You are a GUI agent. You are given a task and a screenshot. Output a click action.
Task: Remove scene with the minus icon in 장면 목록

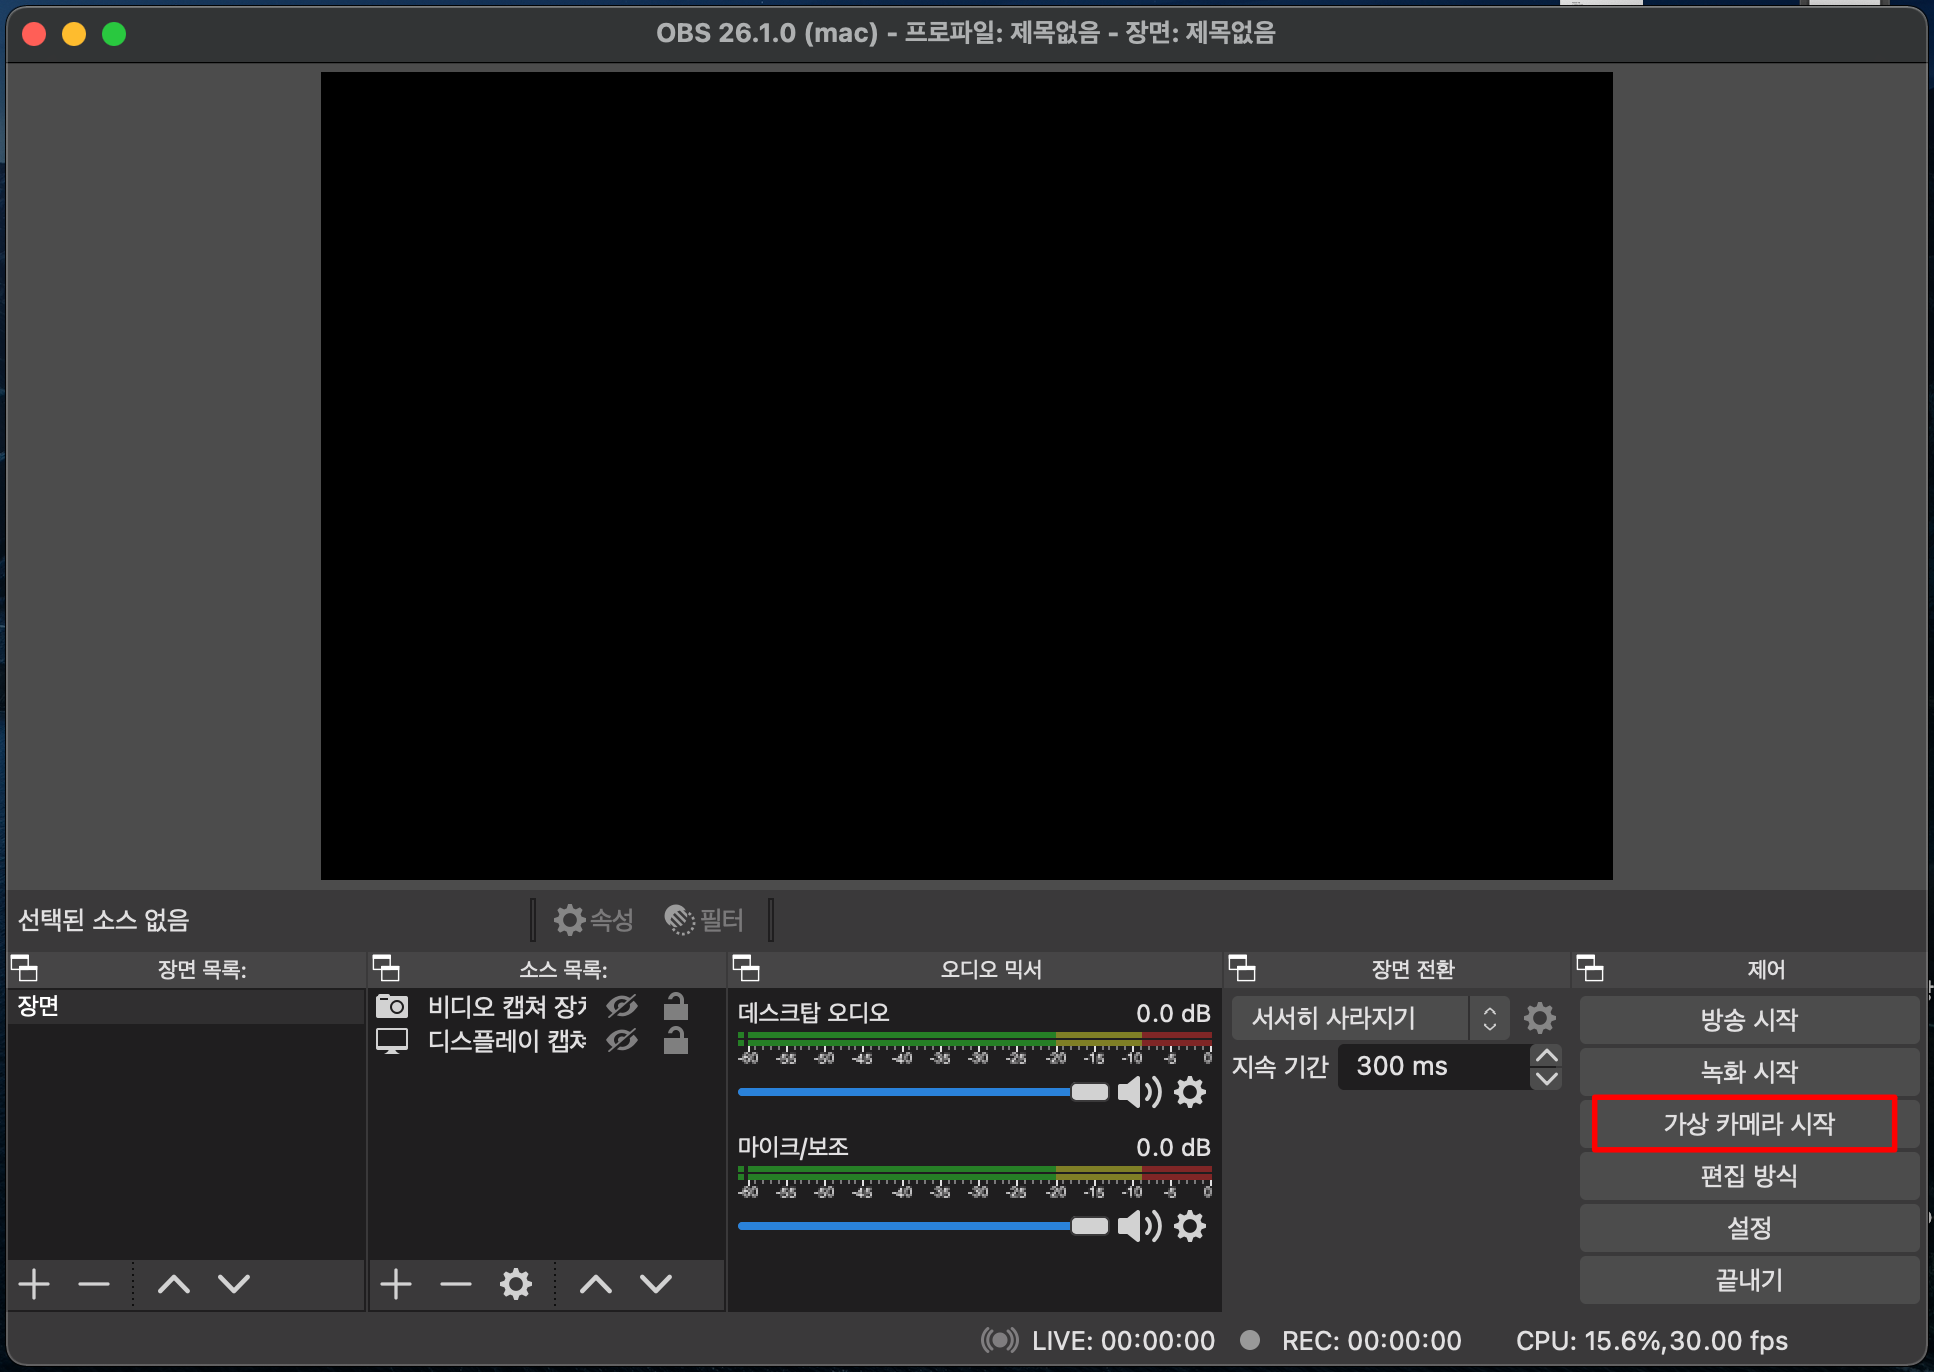[x=94, y=1284]
